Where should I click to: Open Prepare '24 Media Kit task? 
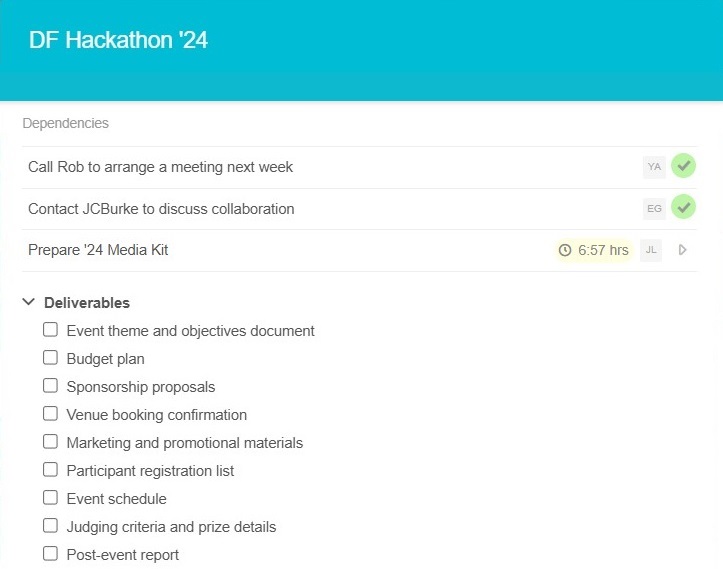pyautogui.click(x=98, y=250)
